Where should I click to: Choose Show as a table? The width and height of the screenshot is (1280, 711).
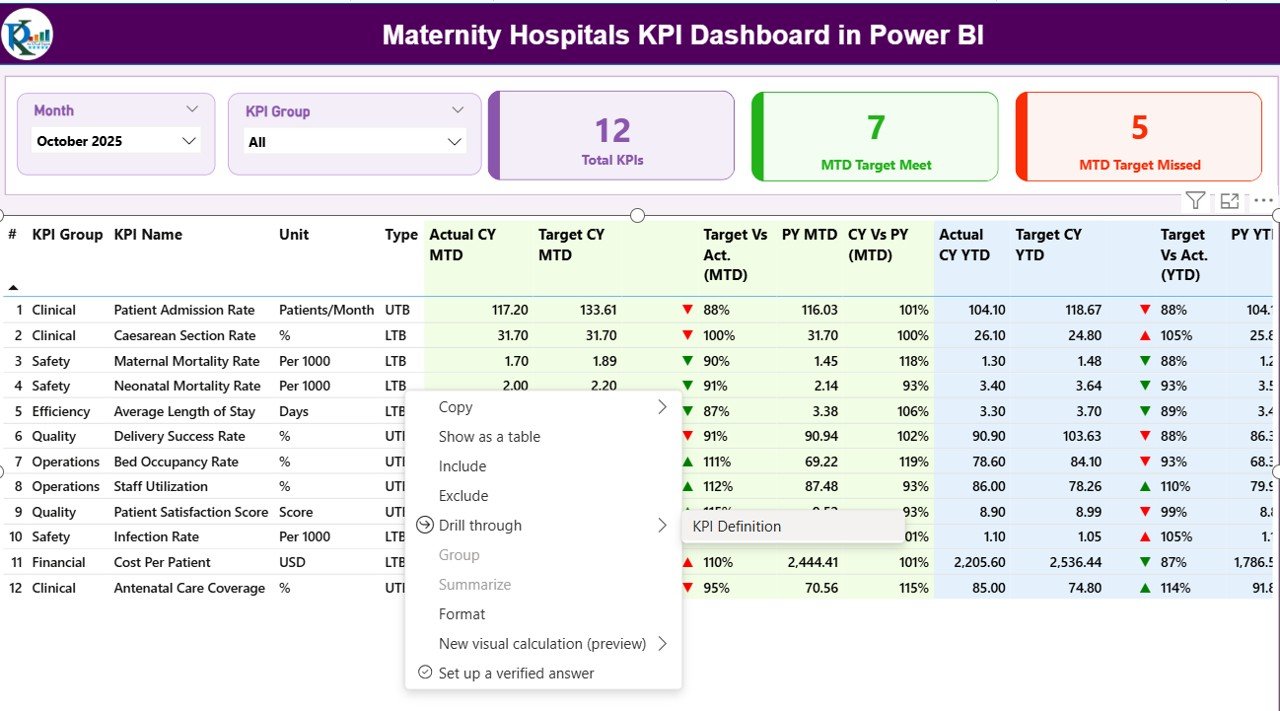coord(489,437)
